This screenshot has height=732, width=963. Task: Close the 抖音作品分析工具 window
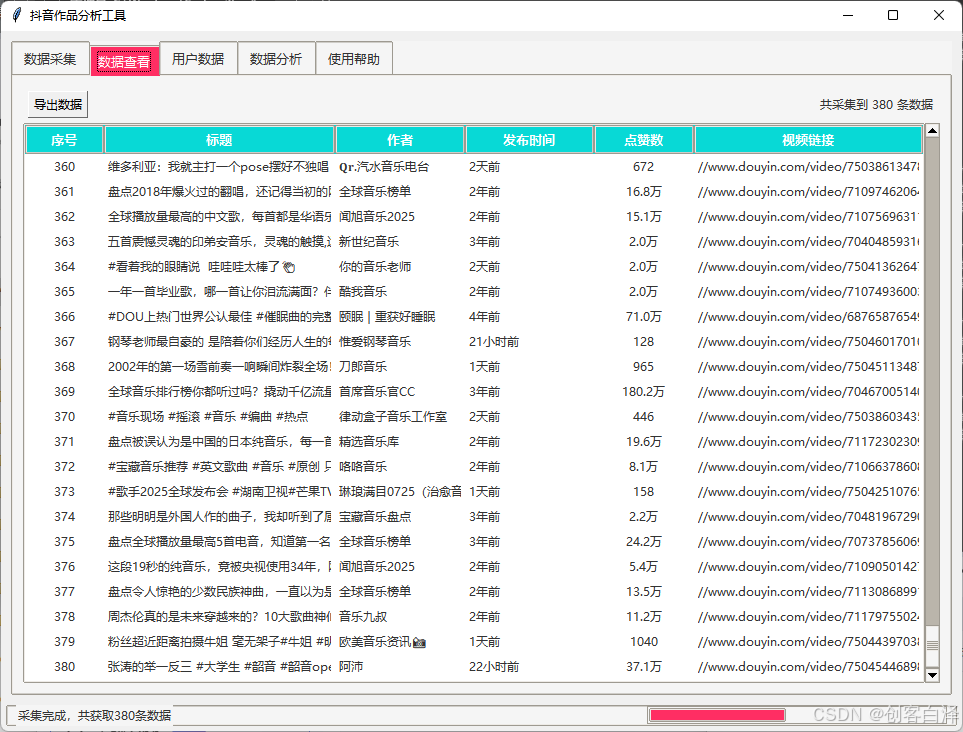tap(938, 15)
